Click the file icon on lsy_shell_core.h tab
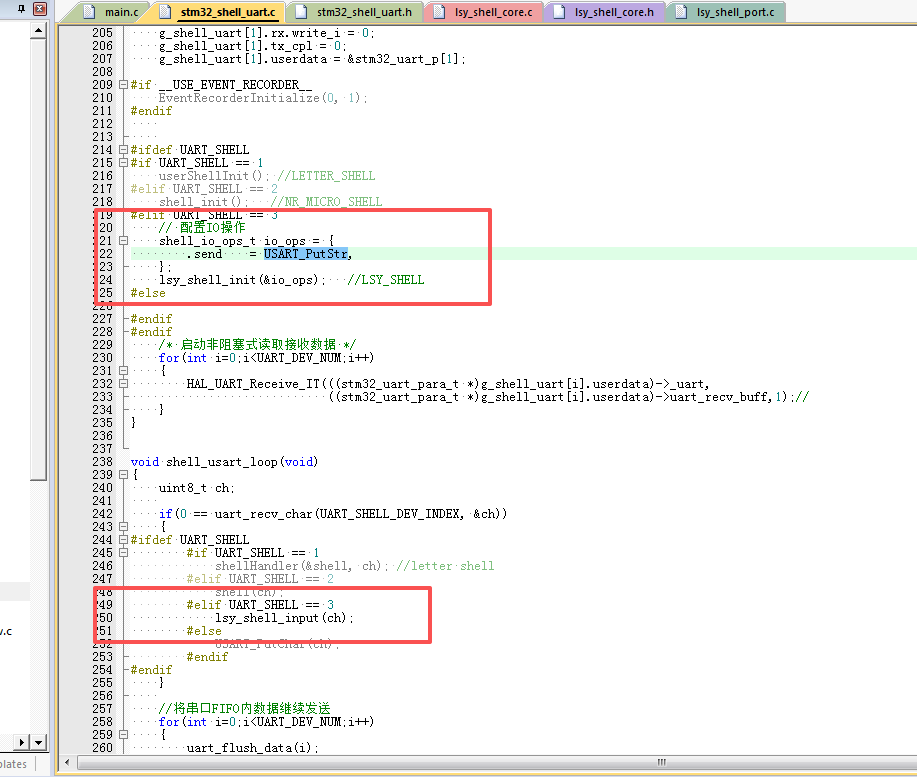Image resolution: width=917 pixels, height=777 pixels. point(559,12)
